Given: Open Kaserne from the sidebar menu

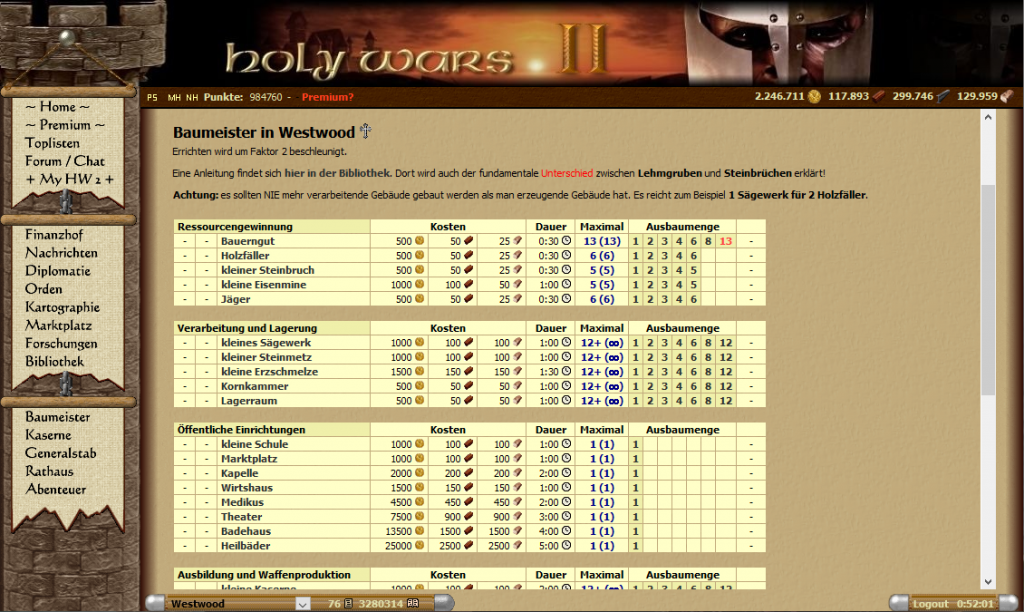Looking at the screenshot, I should pos(48,435).
